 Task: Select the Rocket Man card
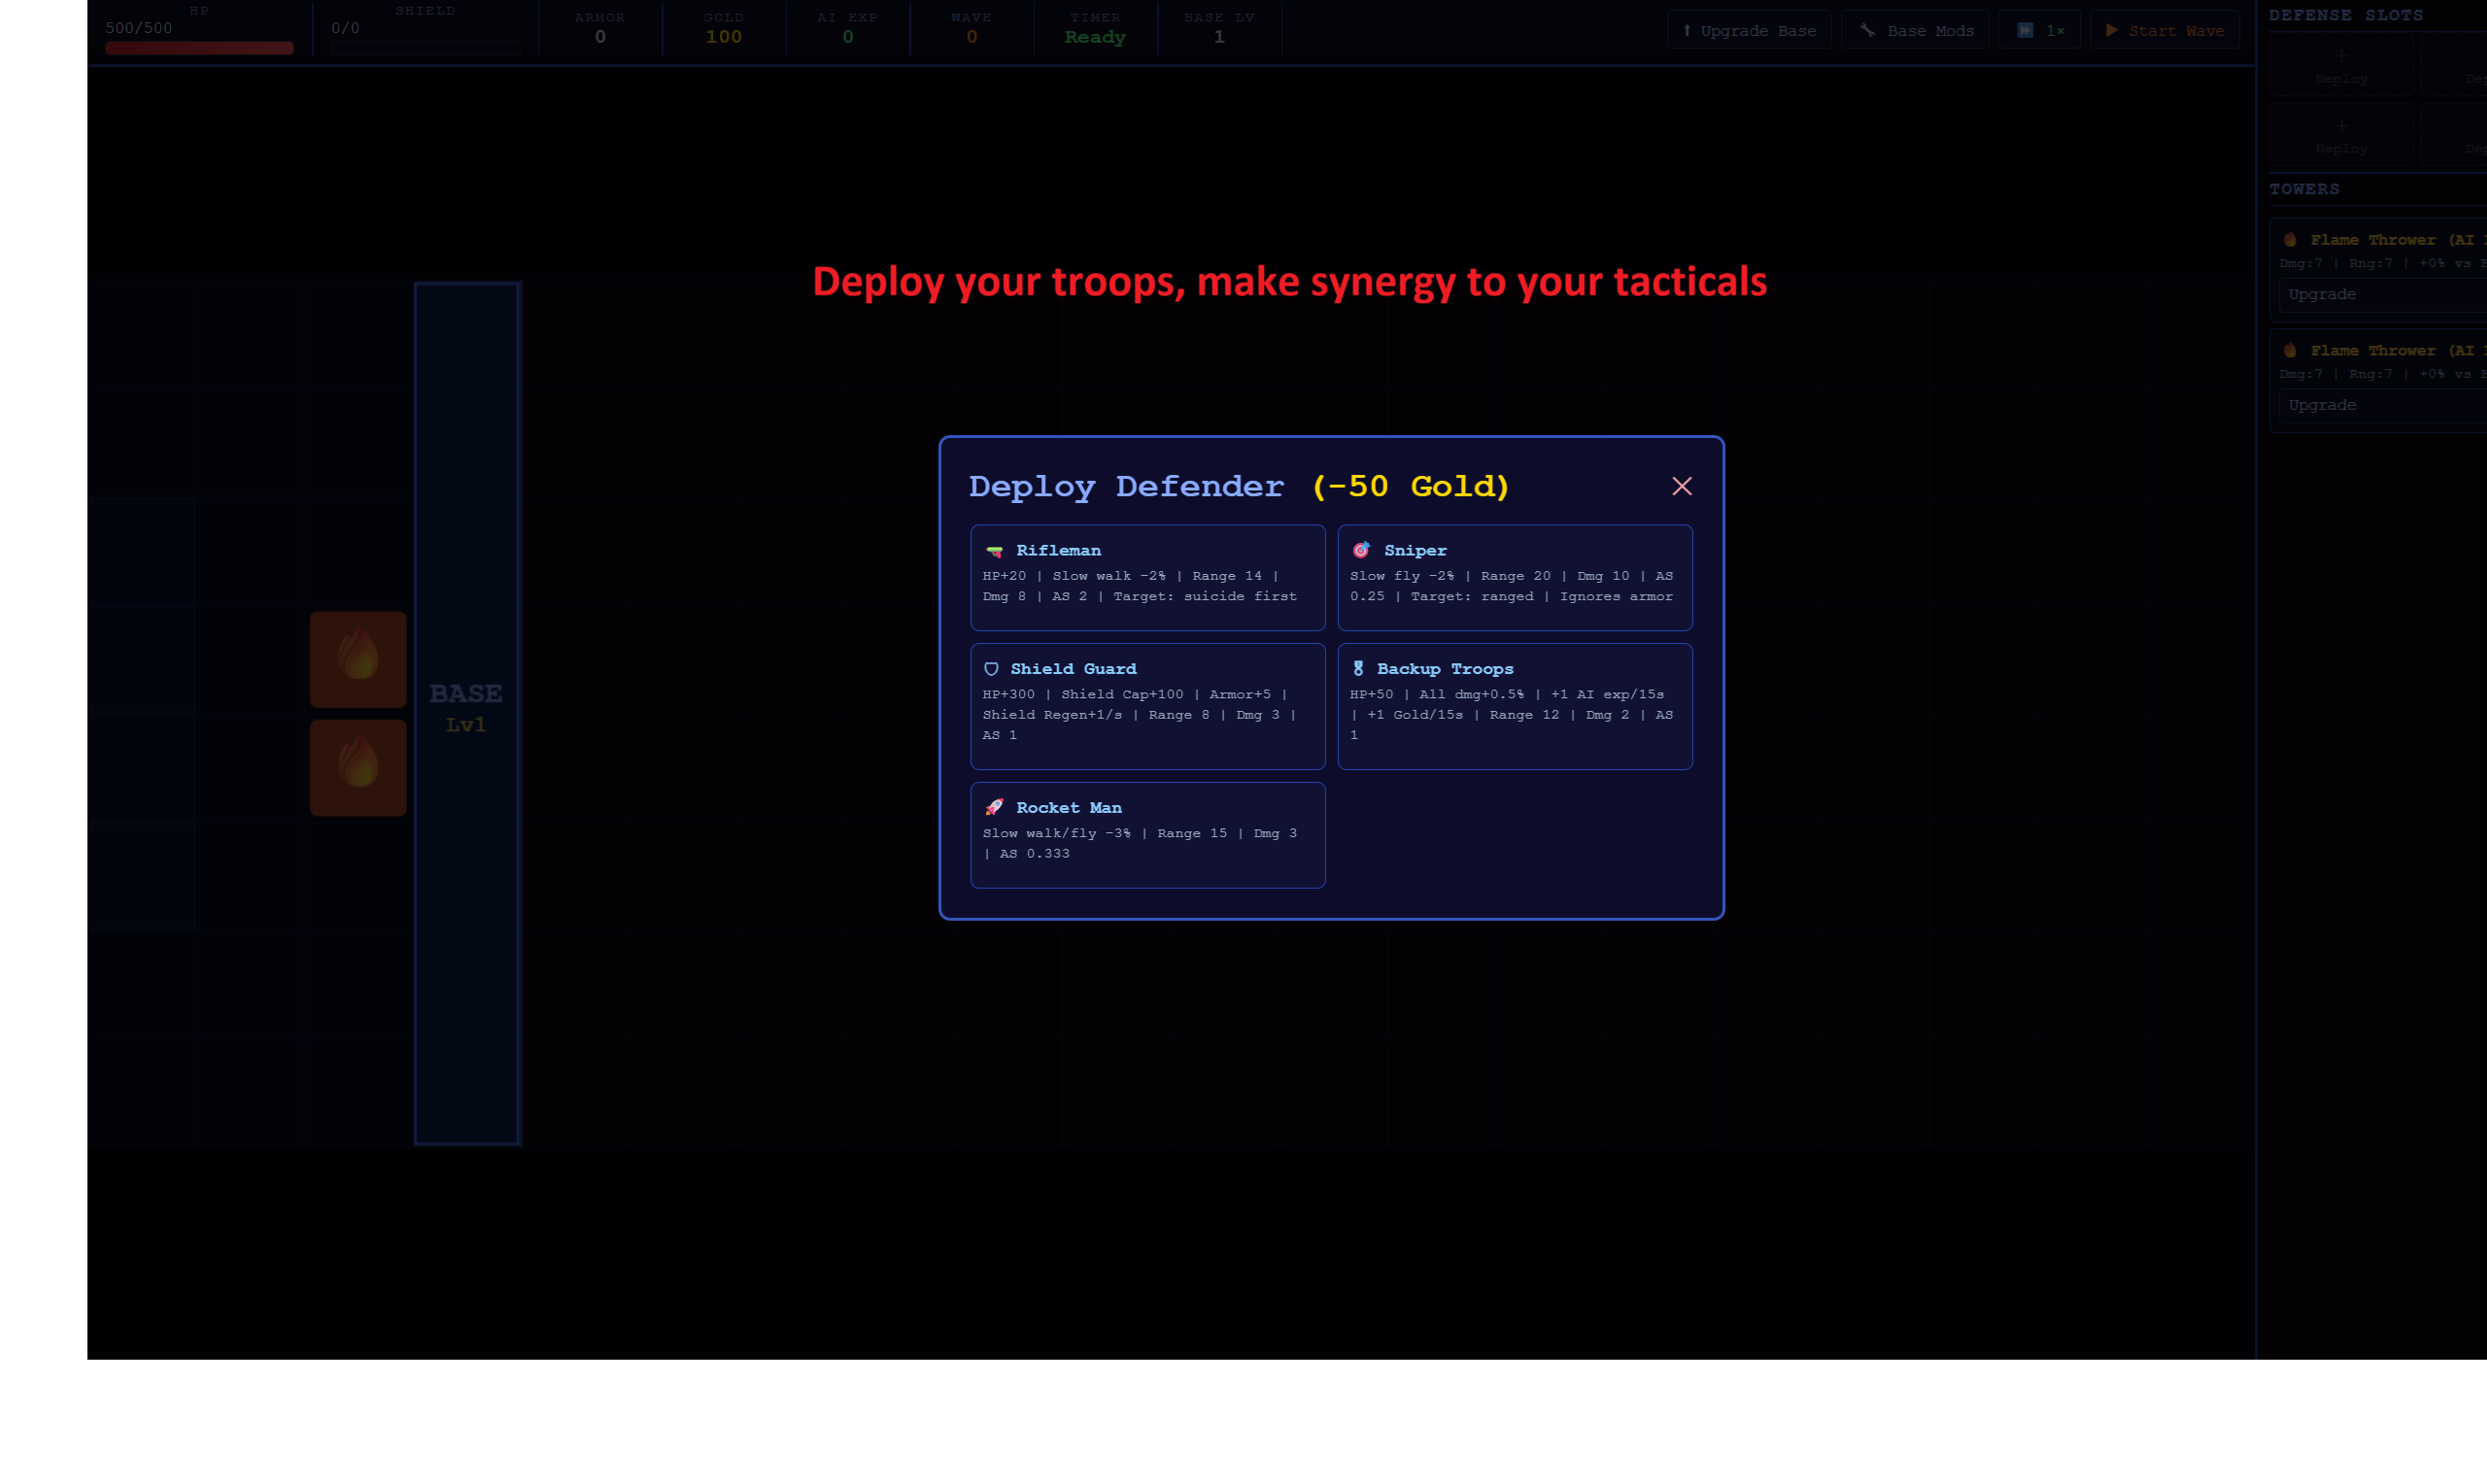pos(1147,835)
